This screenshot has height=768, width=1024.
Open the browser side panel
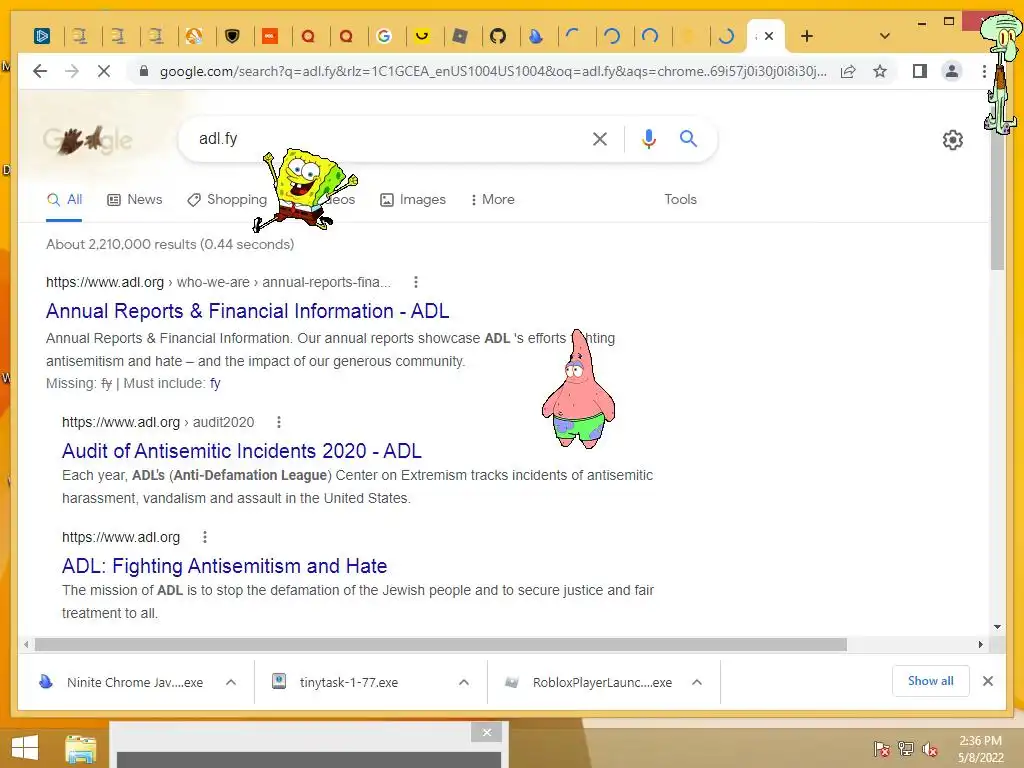point(920,71)
